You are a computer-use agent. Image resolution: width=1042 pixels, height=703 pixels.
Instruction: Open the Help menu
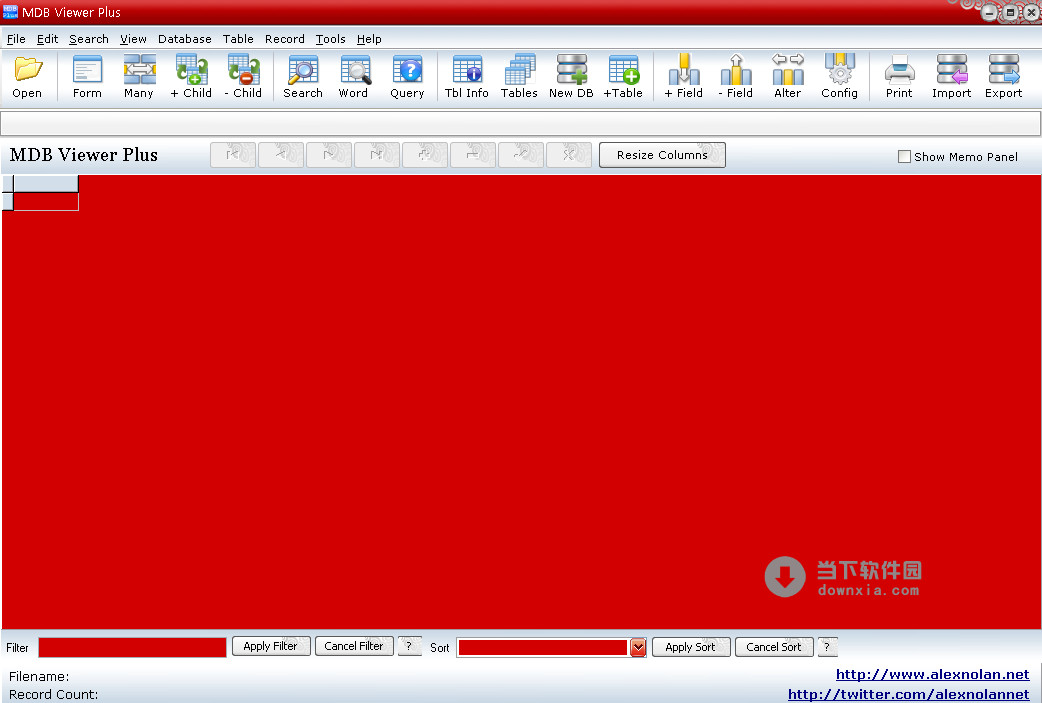click(369, 39)
